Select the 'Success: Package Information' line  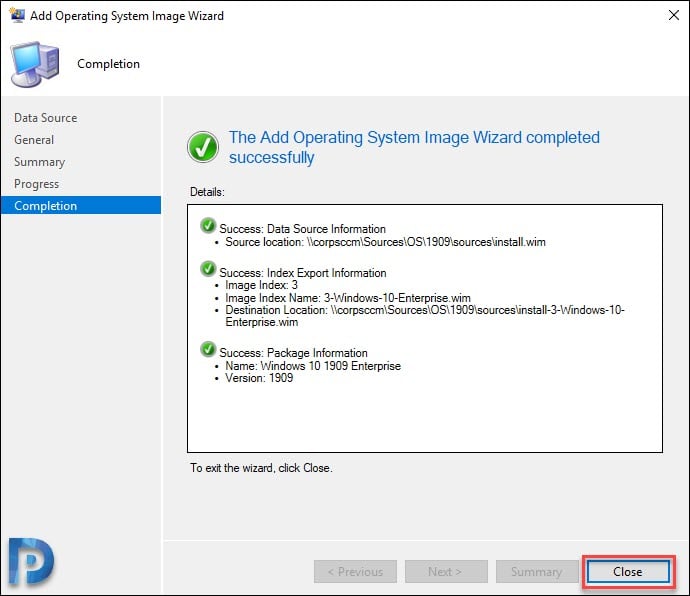pos(294,353)
